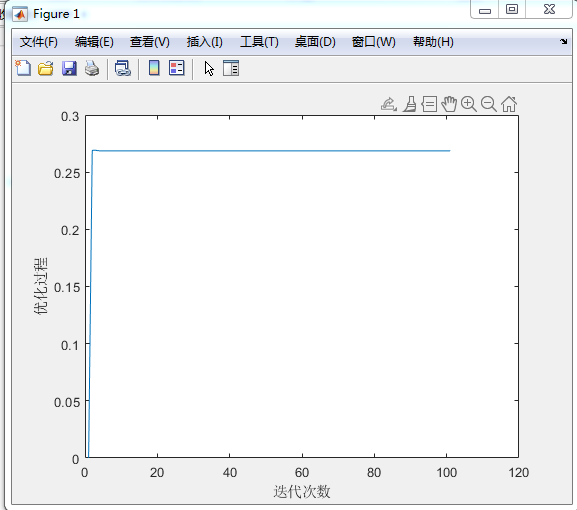The image size is (577, 510).
Task: Open the 工具(T) menu
Action: click(259, 42)
